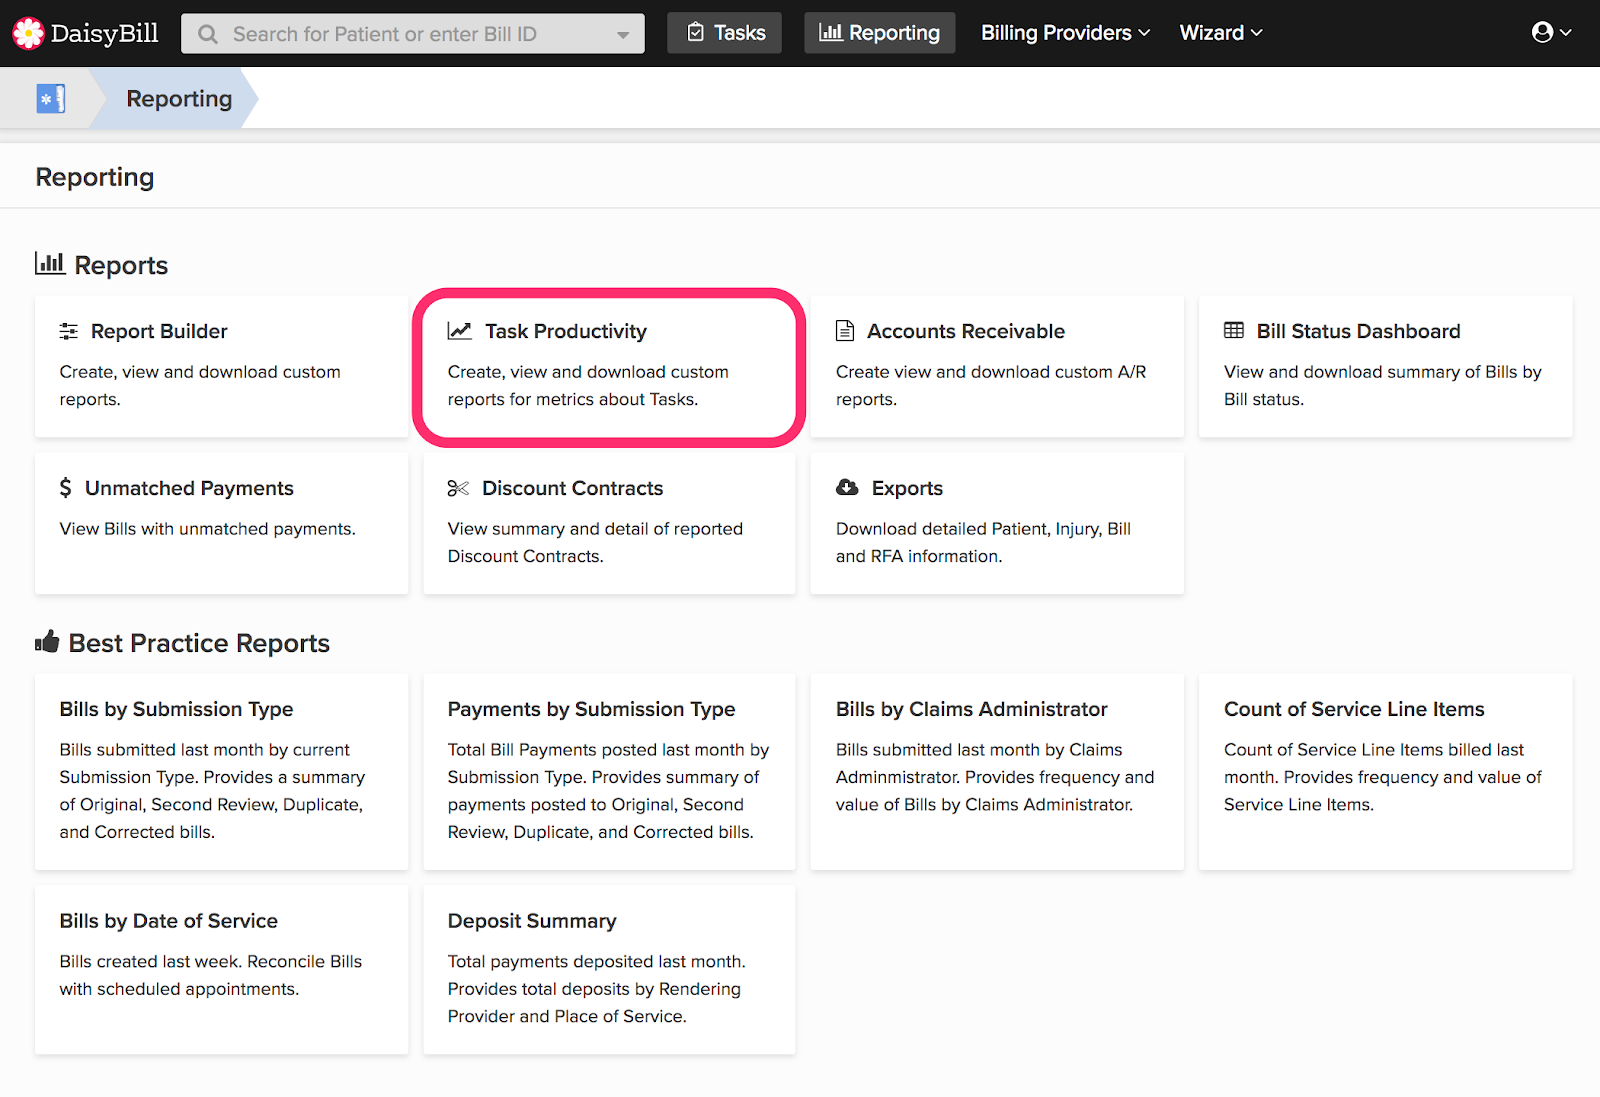Click the Report Builder sliders icon
The width and height of the screenshot is (1600, 1097).
[x=69, y=331]
